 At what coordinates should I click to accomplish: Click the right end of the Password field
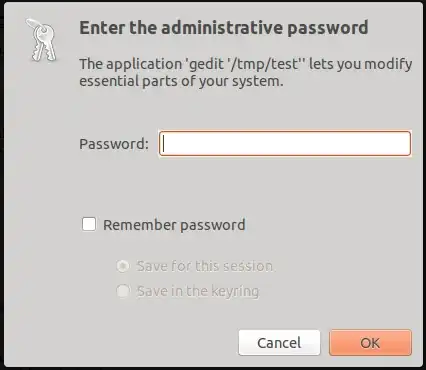405,144
